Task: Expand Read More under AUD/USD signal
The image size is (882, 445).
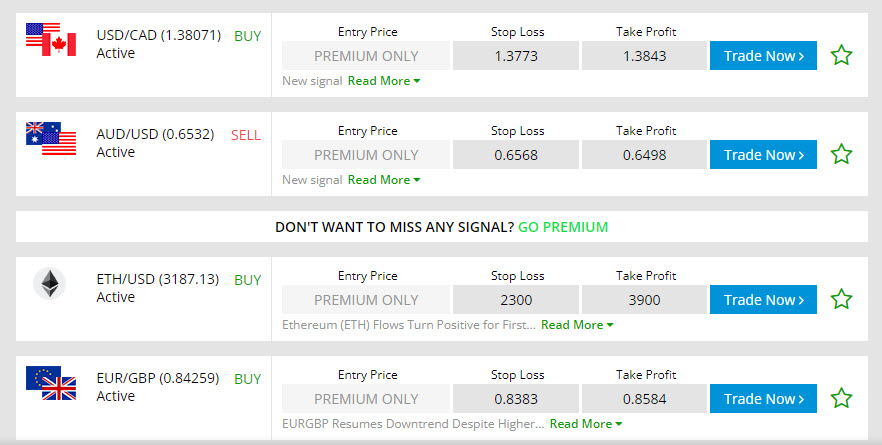Action: 383,180
